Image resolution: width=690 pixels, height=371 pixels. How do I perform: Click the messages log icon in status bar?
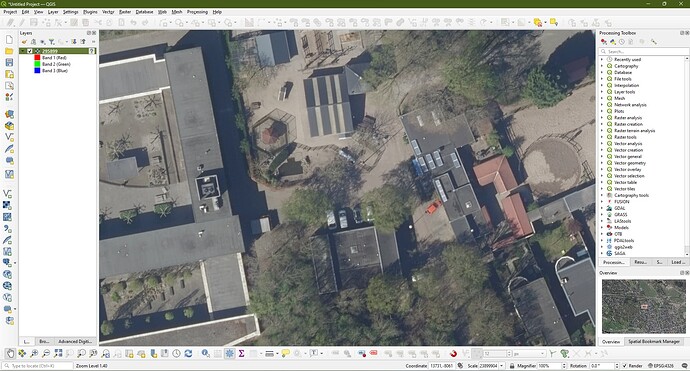pos(684,366)
